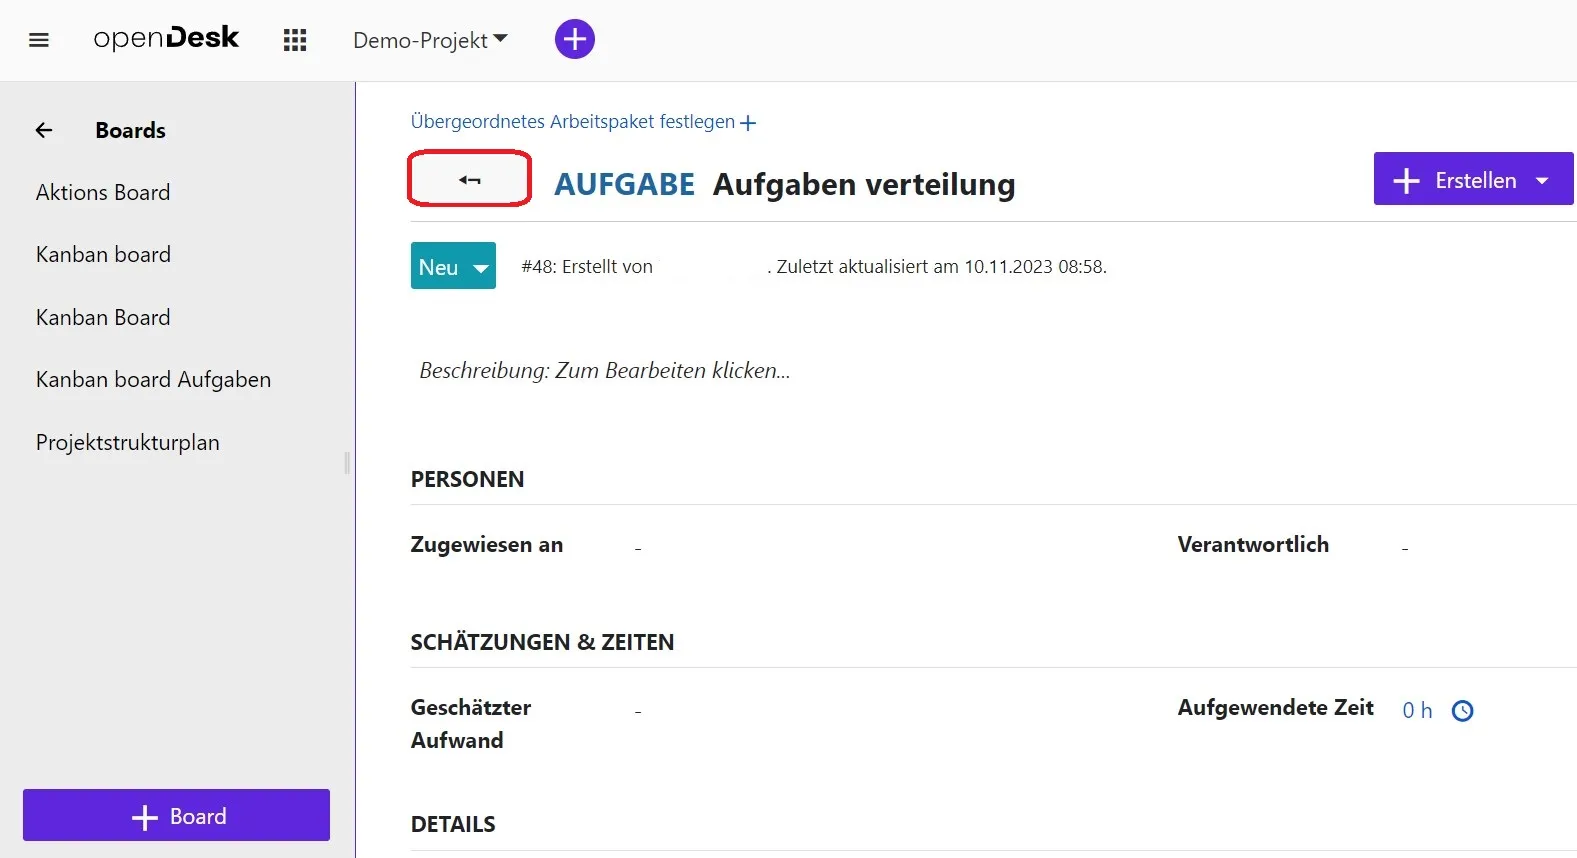Screen dimensions: 1577x858
Task: Expand the Demo-Projekt project selector
Action: [x=430, y=40]
